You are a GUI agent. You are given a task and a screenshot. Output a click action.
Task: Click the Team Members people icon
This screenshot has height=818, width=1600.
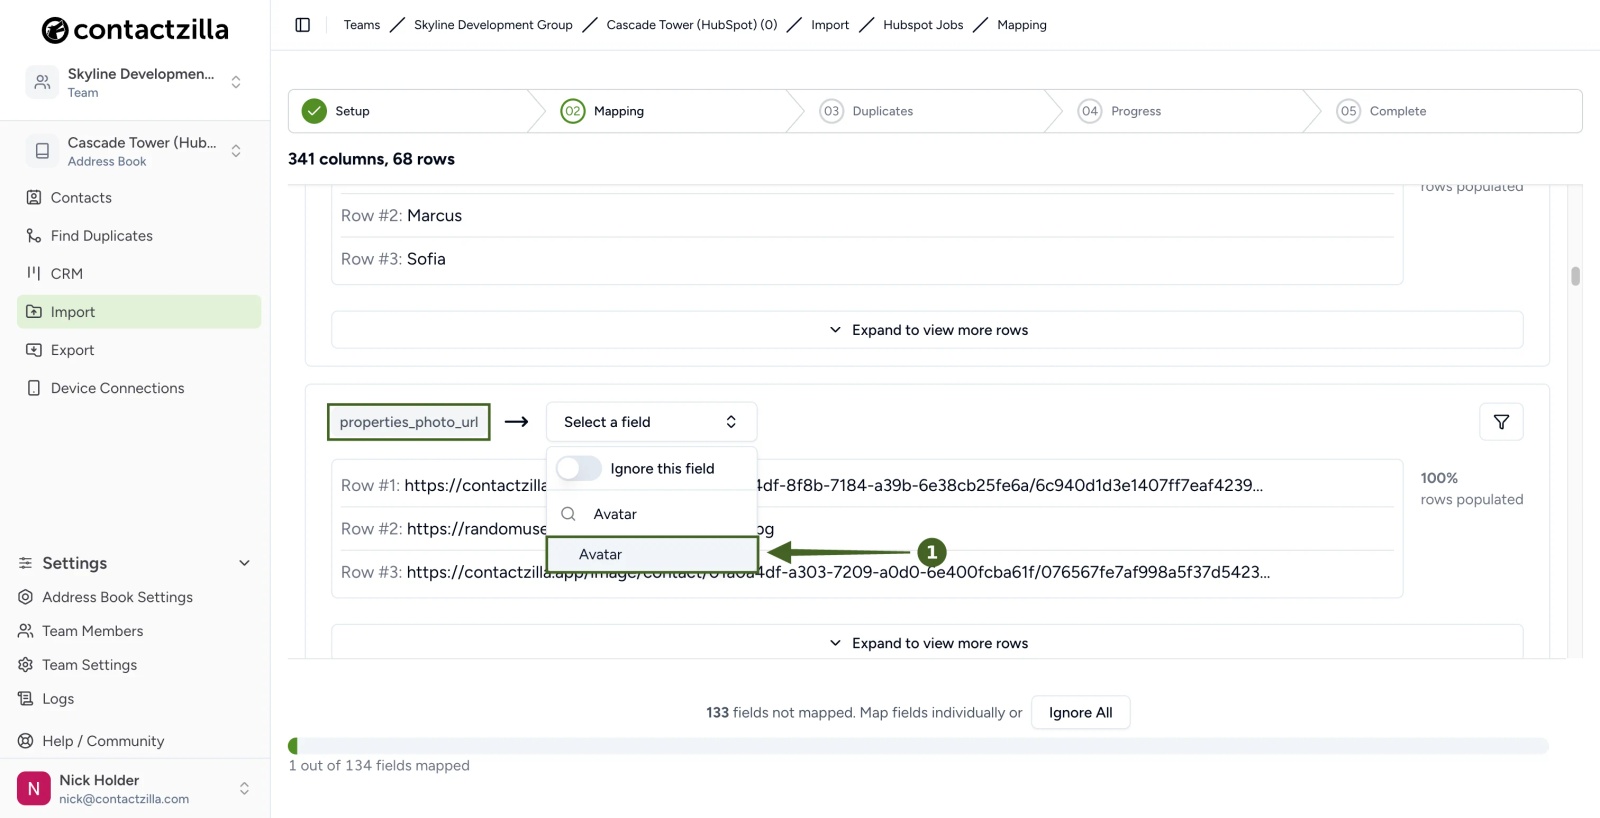(26, 631)
